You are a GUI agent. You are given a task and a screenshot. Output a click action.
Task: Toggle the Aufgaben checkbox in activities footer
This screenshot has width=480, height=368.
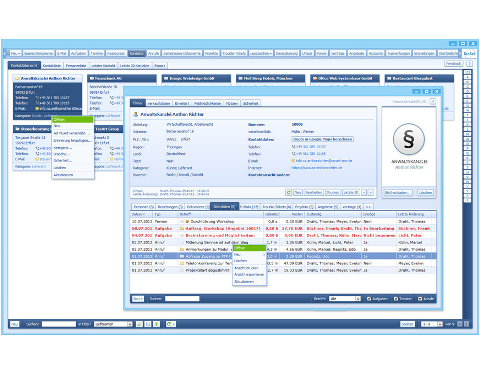(369, 299)
